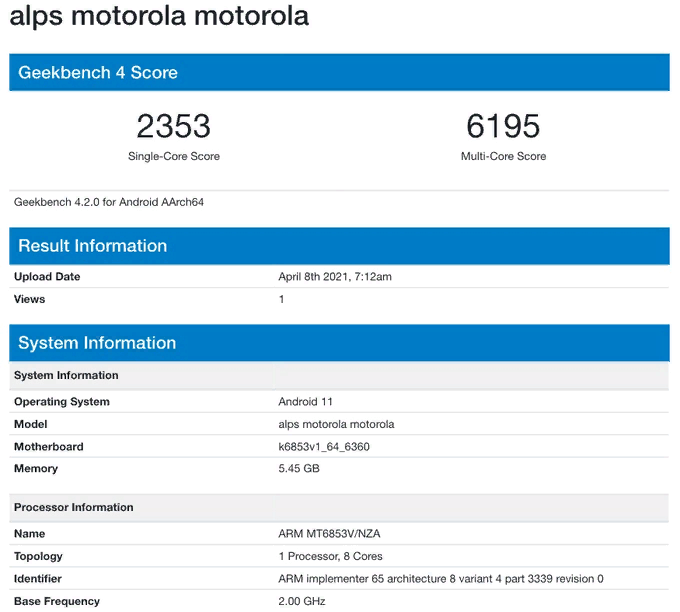Viewport: 680px width, 612px height.
Task: Click the 'Base Frequency' label
Action: [x=57, y=601]
